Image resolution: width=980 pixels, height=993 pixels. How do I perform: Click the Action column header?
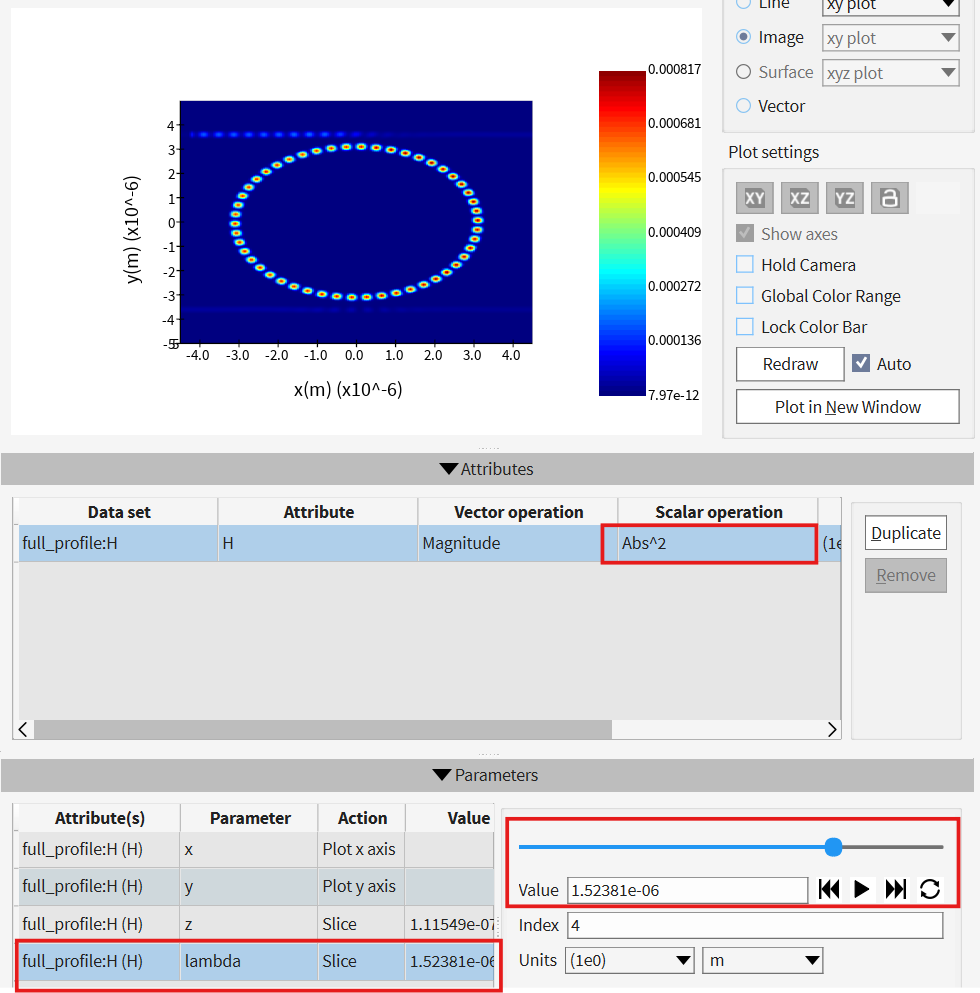click(x=362, y=818)
